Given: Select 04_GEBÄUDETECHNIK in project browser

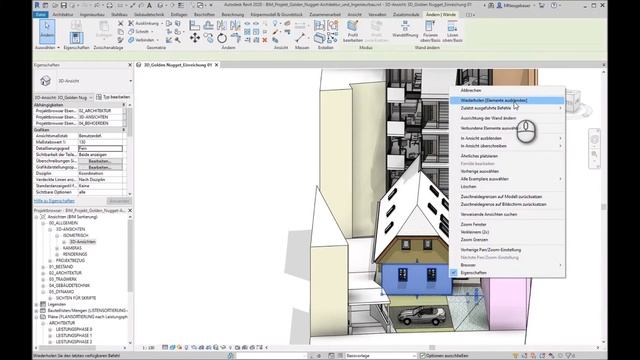Looking at the screenshot, I should click(x=69, y=286).
